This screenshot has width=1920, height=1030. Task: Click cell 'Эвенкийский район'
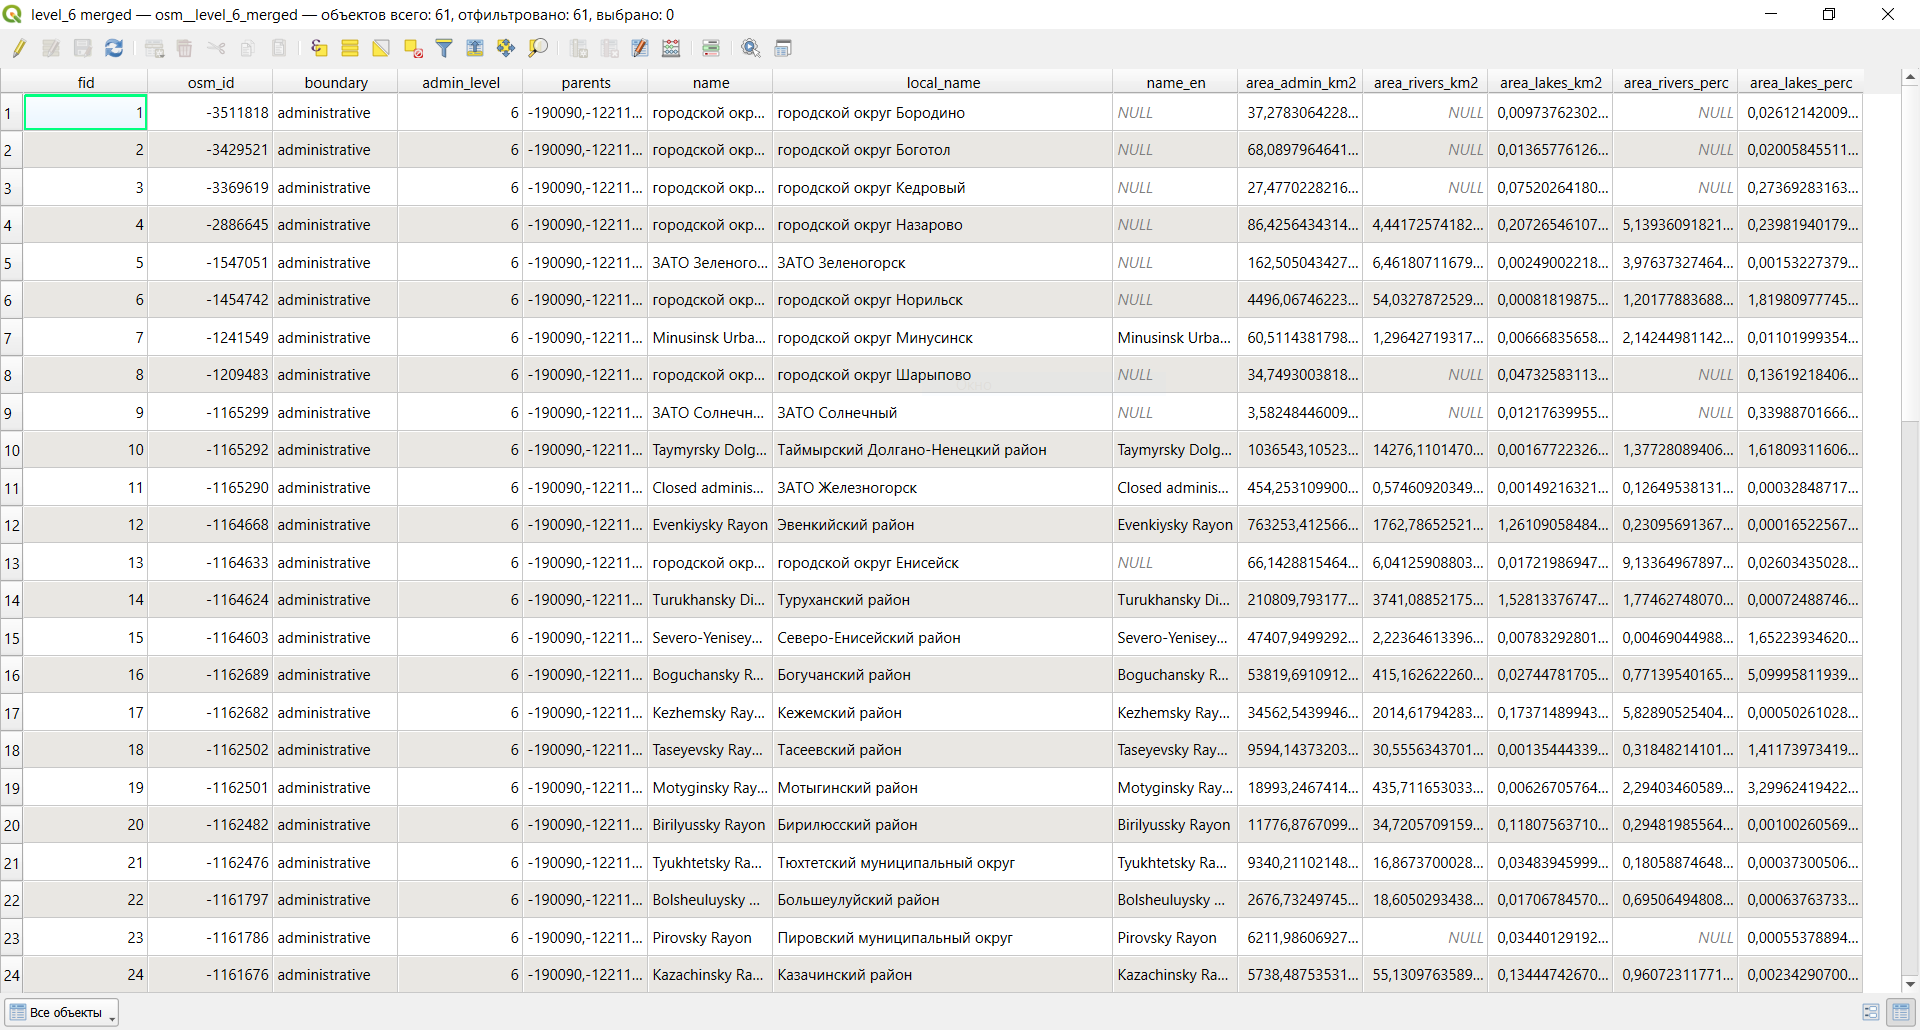943,525
